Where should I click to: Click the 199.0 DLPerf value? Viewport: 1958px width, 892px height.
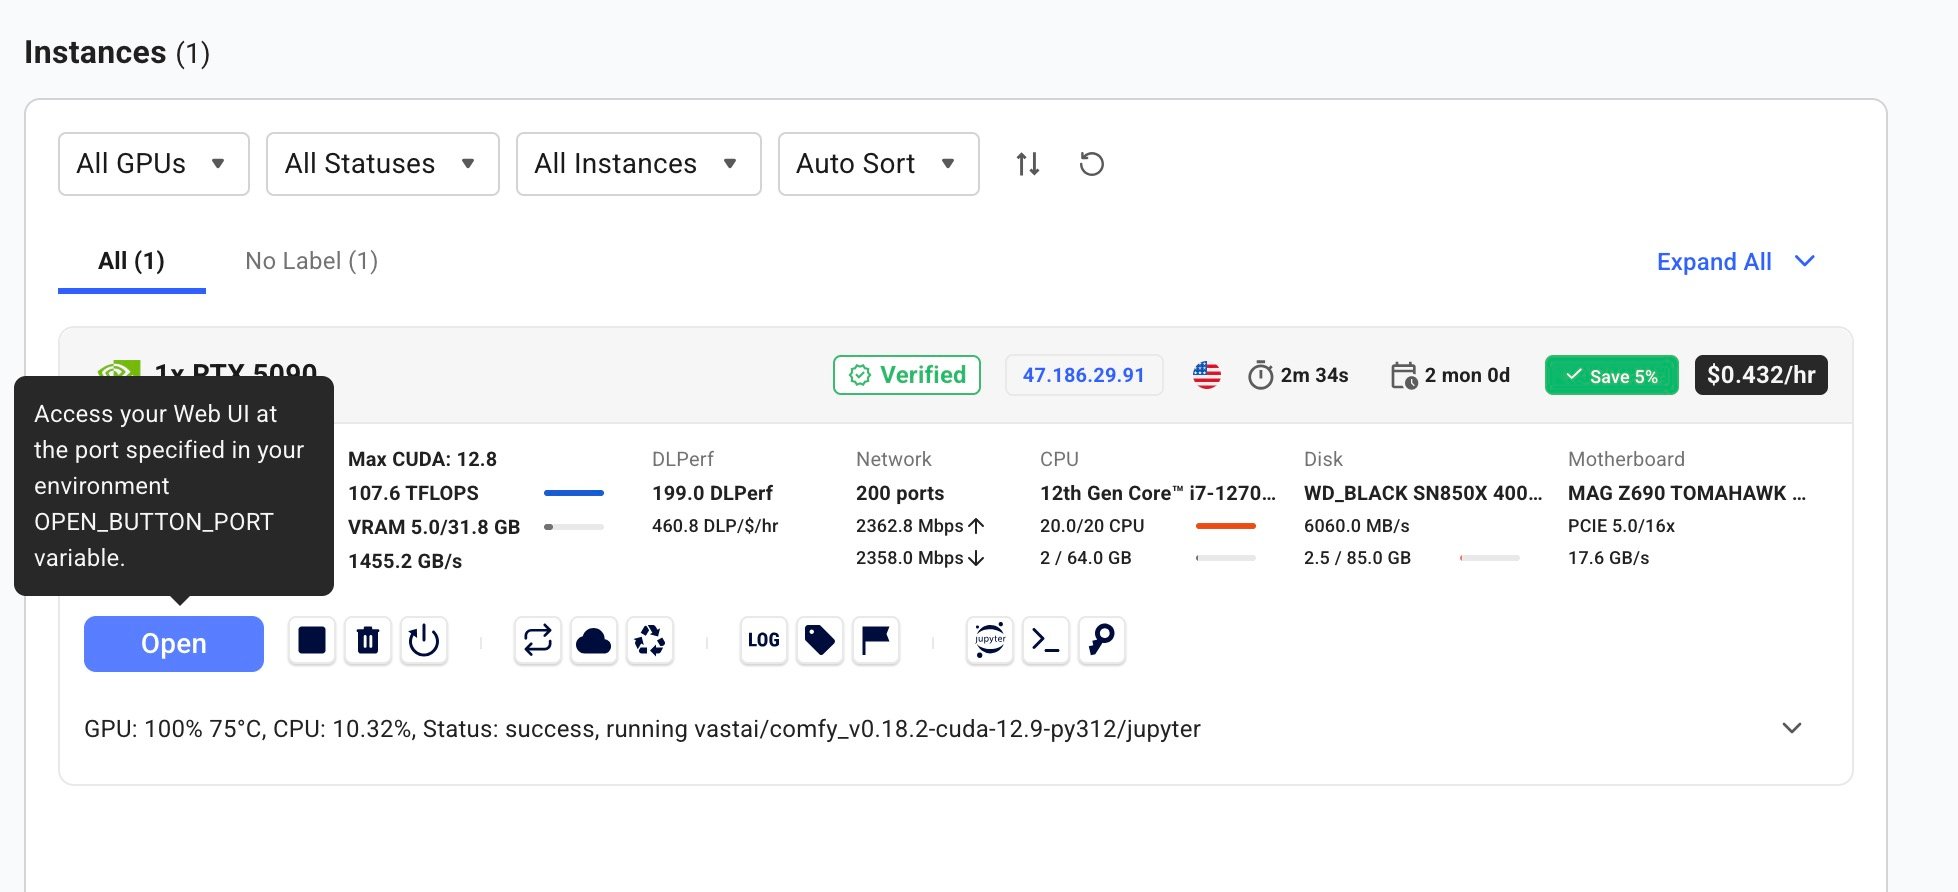coord(713,493)
